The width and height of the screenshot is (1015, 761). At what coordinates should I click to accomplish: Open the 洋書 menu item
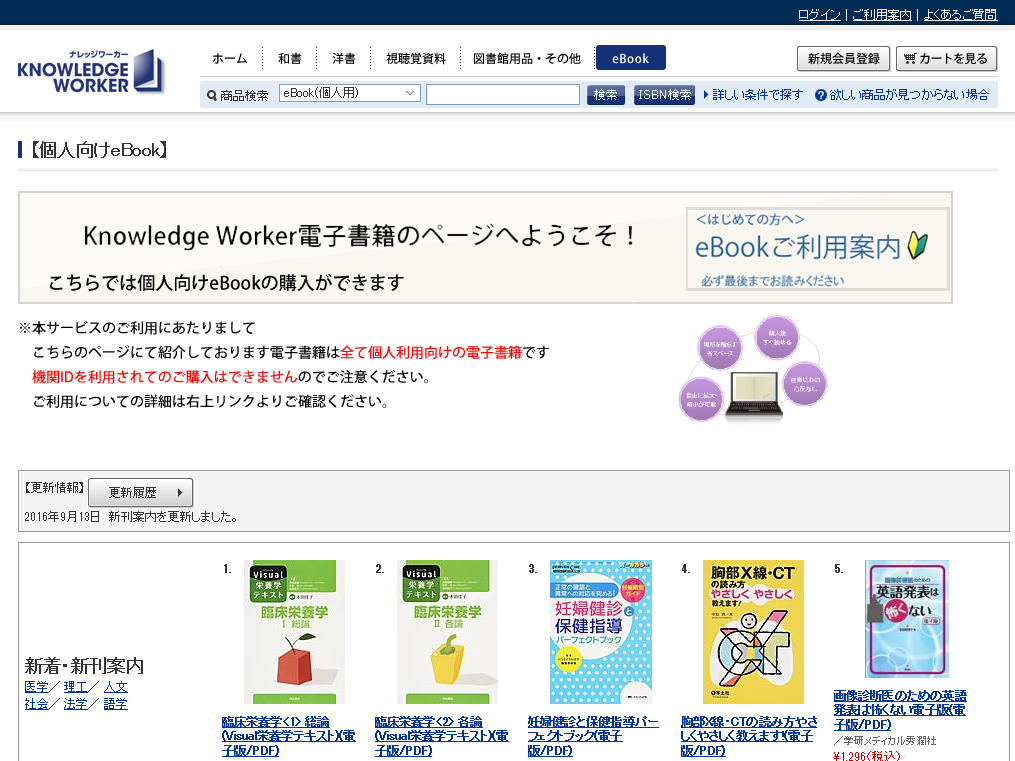343,58
